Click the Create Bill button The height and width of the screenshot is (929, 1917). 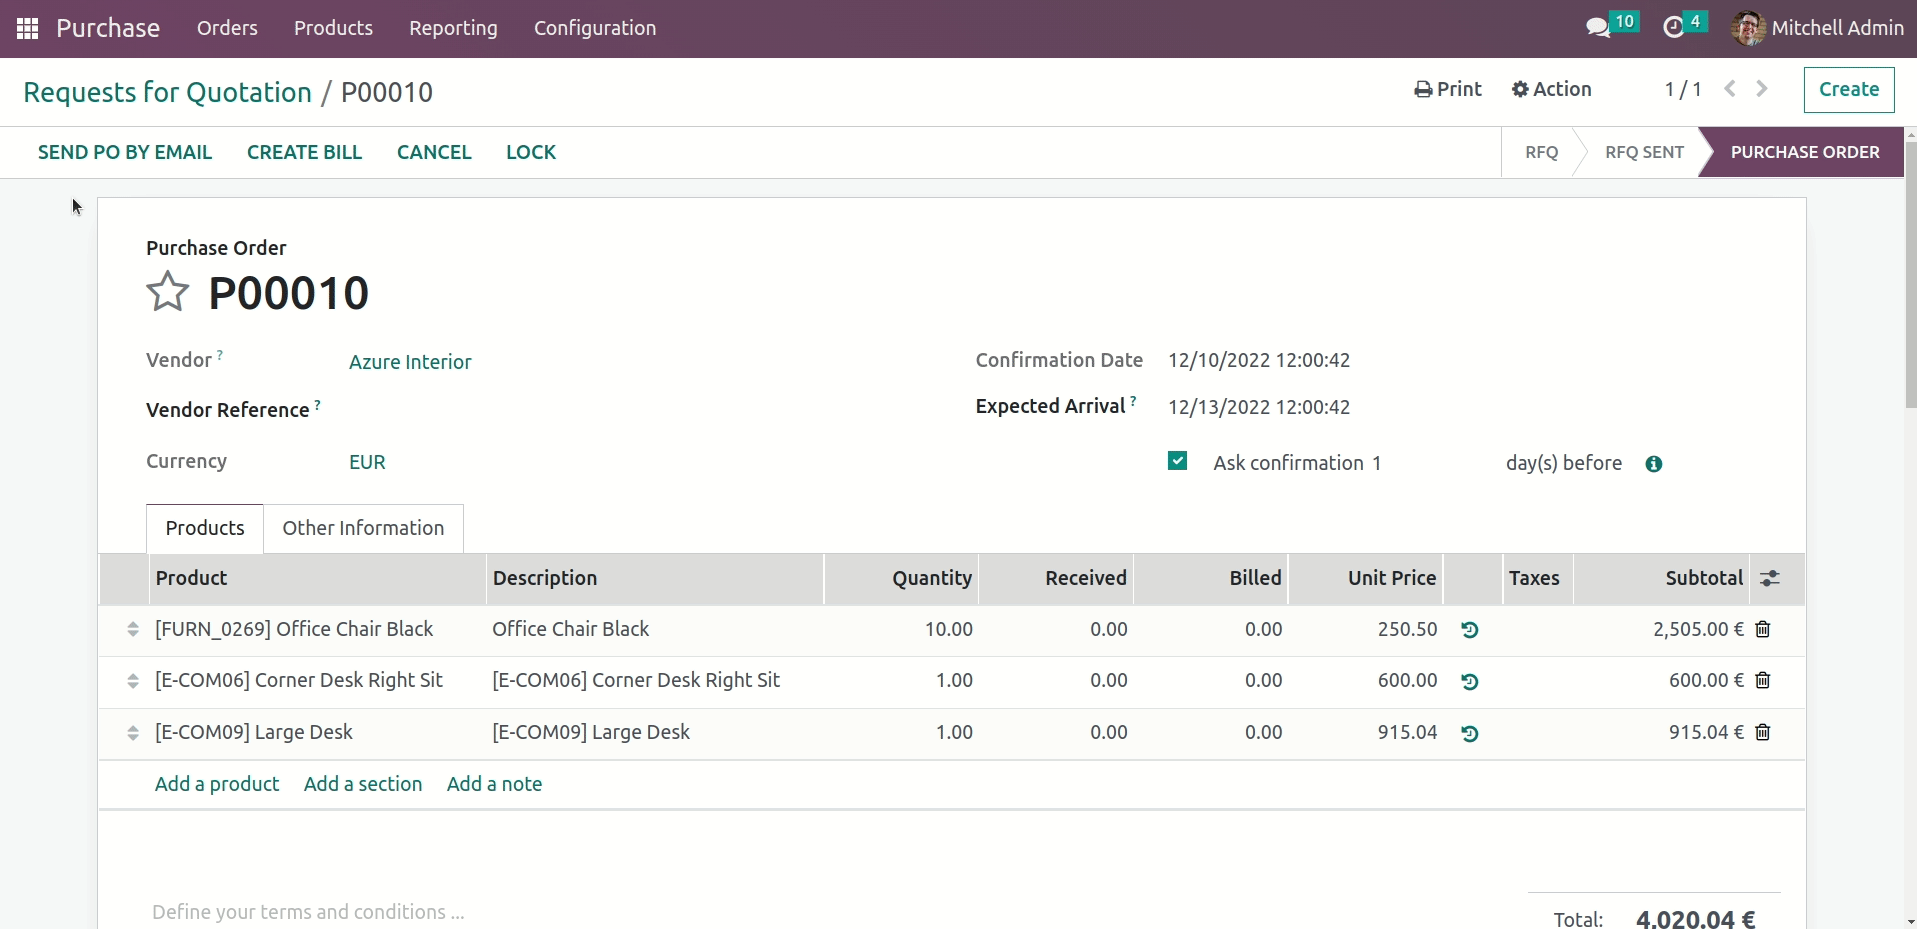point(304,152)
